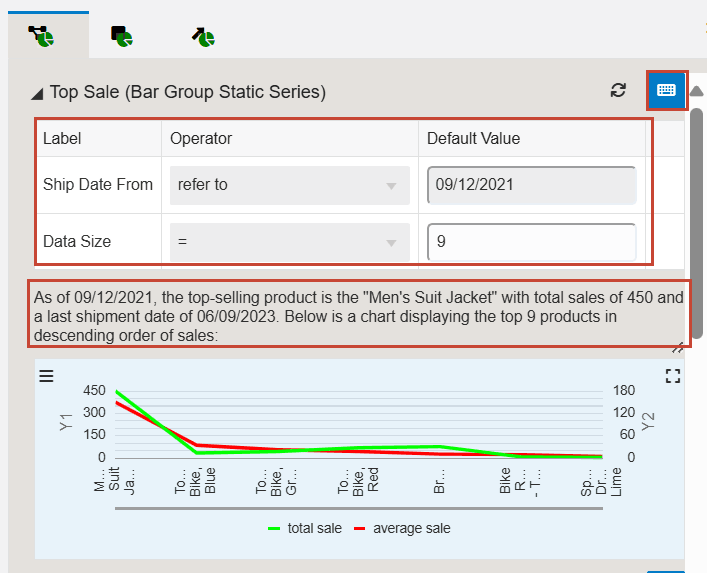
Task: Click the blue keyboard parameters icon
Action: pyautogui.click(x=666, y=90)
